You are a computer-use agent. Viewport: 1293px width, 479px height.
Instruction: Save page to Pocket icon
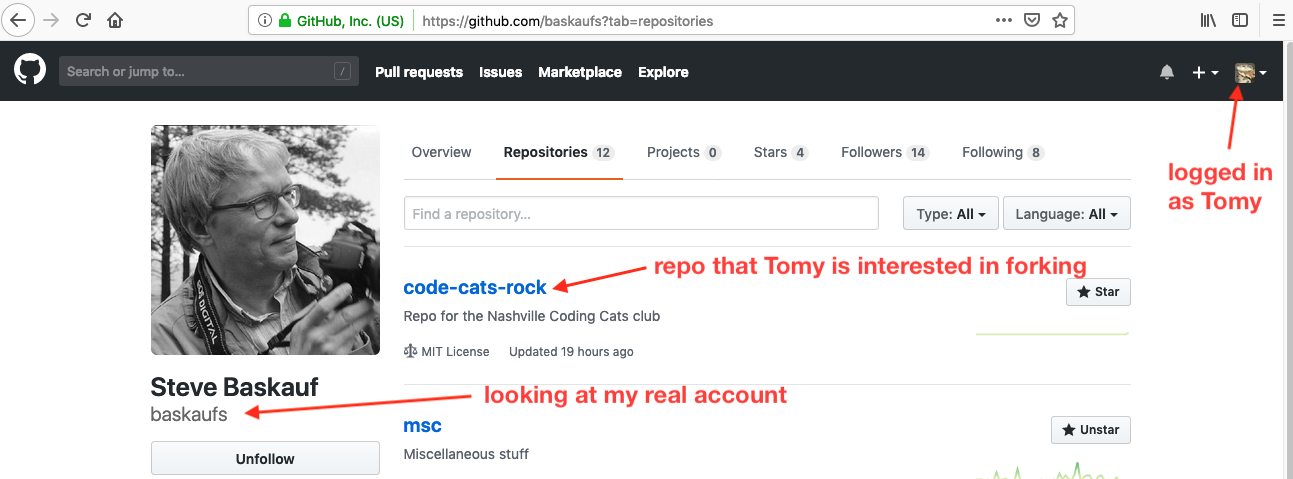pos(1032,20)
